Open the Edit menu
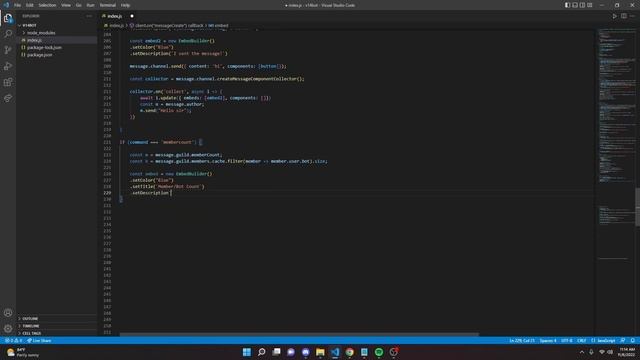640x360 pixels. (30, 5)
